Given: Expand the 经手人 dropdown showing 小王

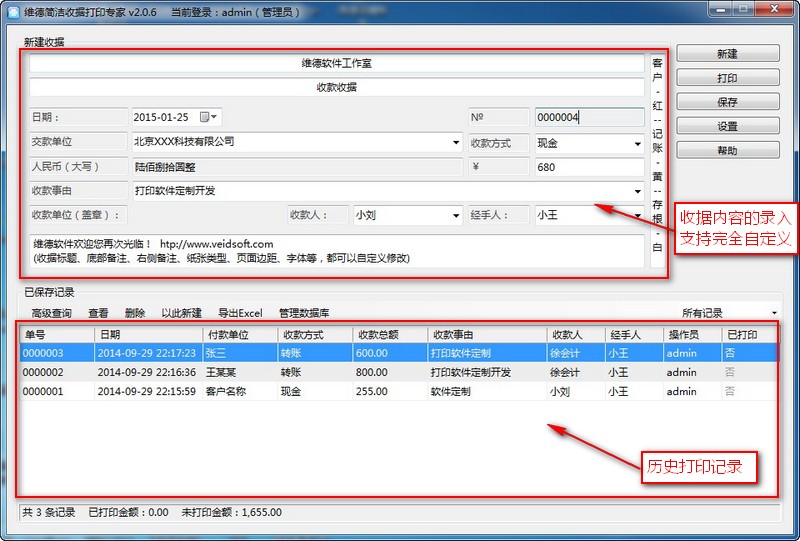Looking at the screenshot, I should coord(637,215).
